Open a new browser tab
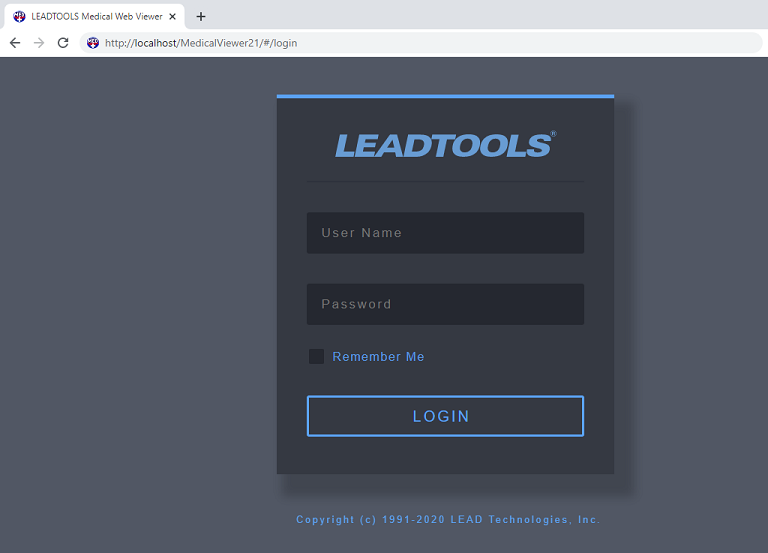The width and height of the screenshot is (768, 553). pyautogui.click(x=201, y=17)
